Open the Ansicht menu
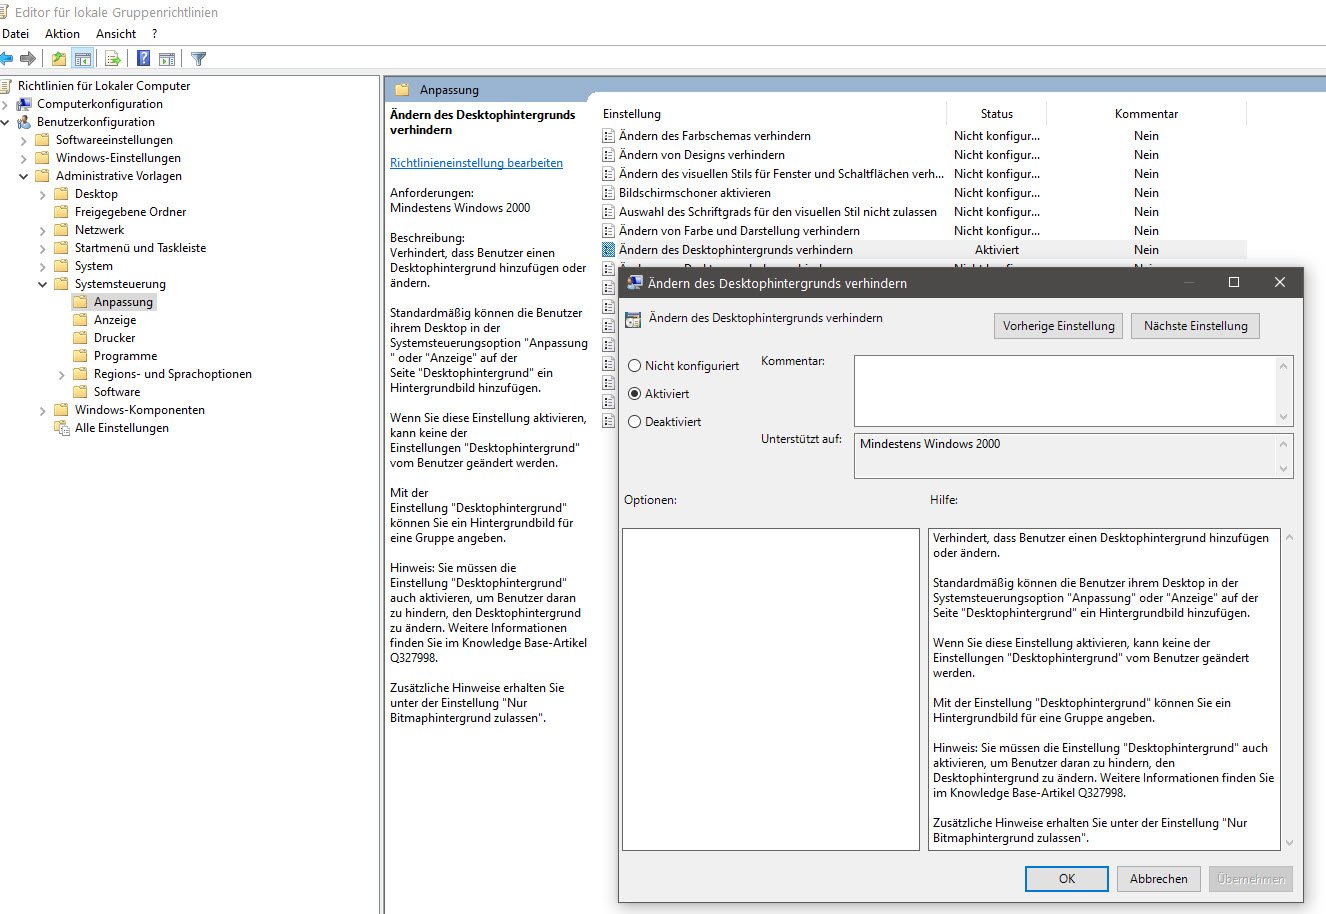This screenshot has height=914, width=1326. pyautogui.click(x=116, y=34)
